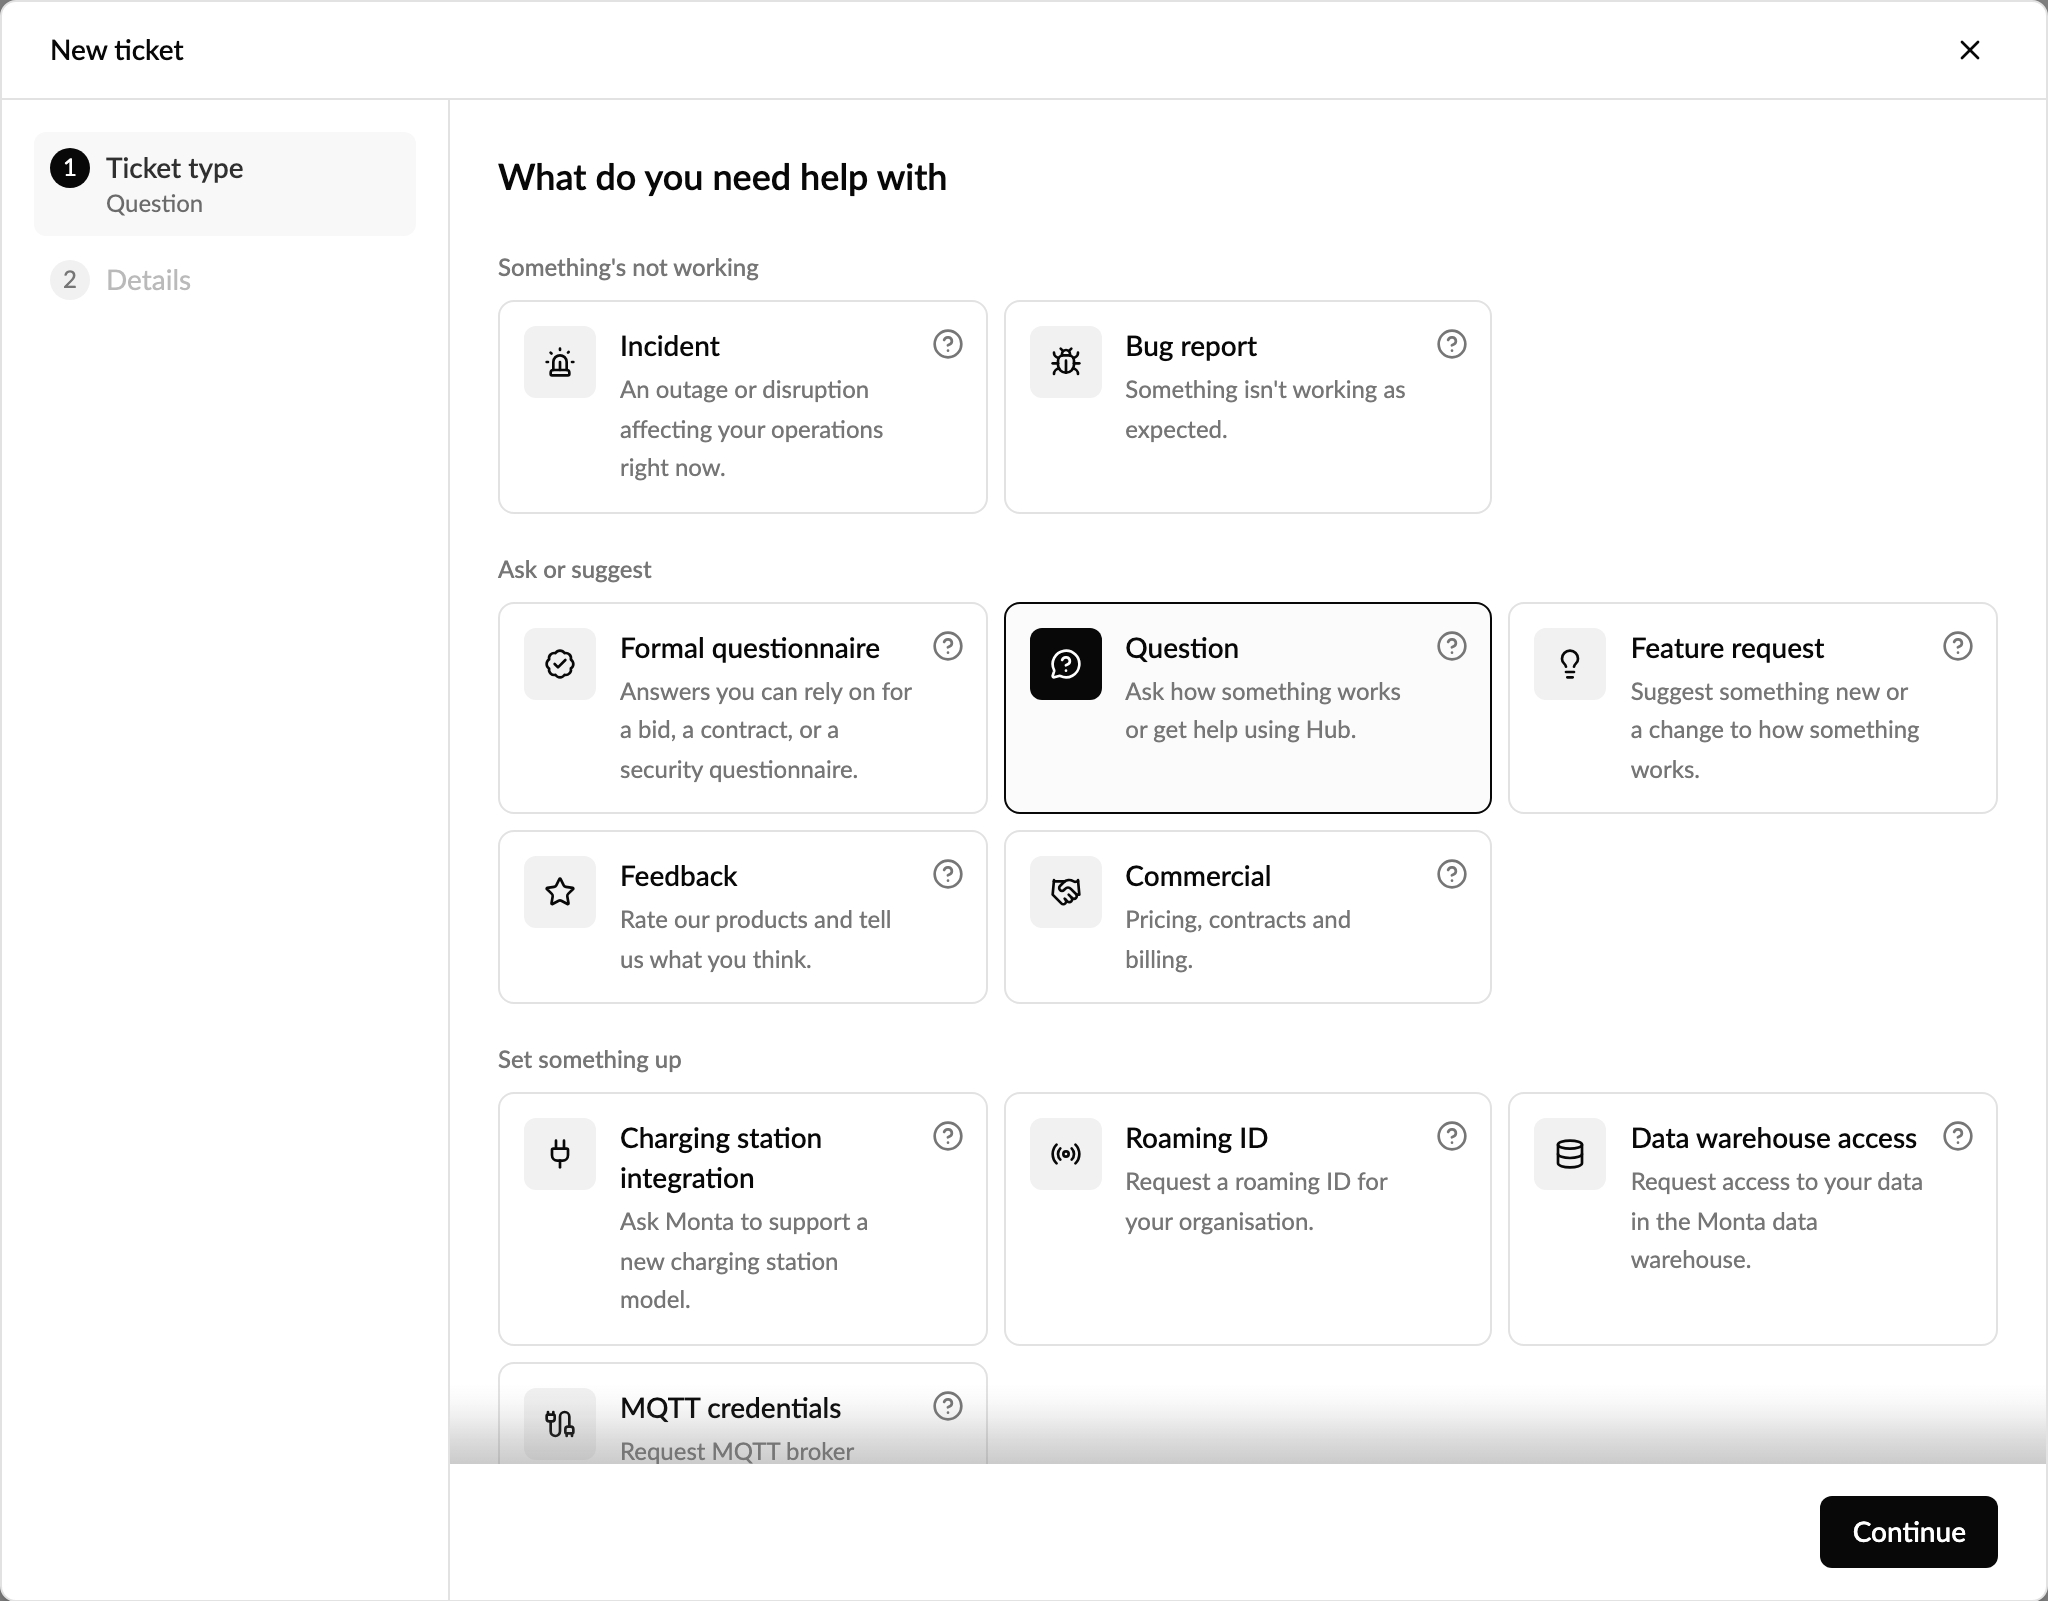
Task: Open help tooltip for Commercial
Action: click(x=1452, y=874)
